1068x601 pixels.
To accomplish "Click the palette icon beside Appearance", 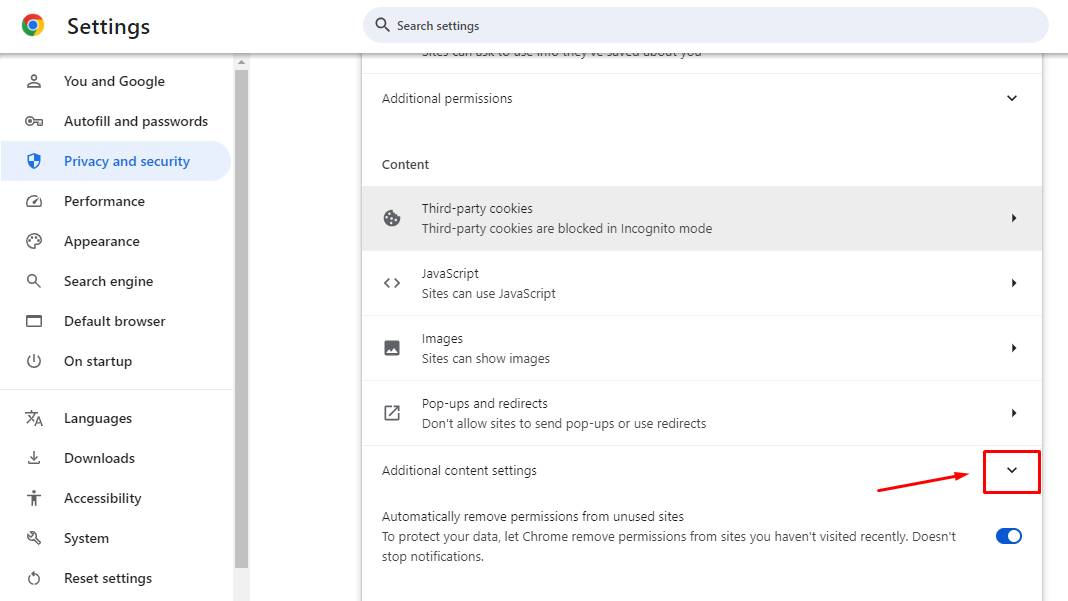I will point(33,241).
